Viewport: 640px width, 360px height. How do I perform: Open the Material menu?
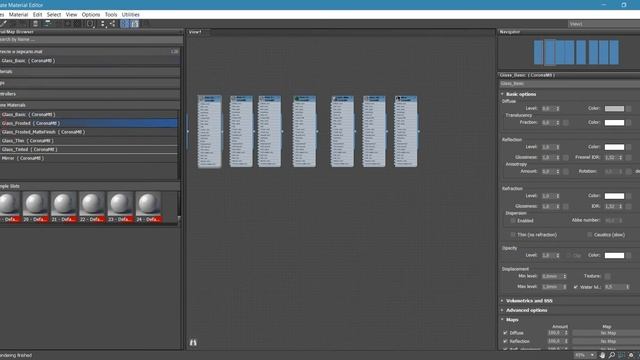pyautogui.click(x=18, y=14)
